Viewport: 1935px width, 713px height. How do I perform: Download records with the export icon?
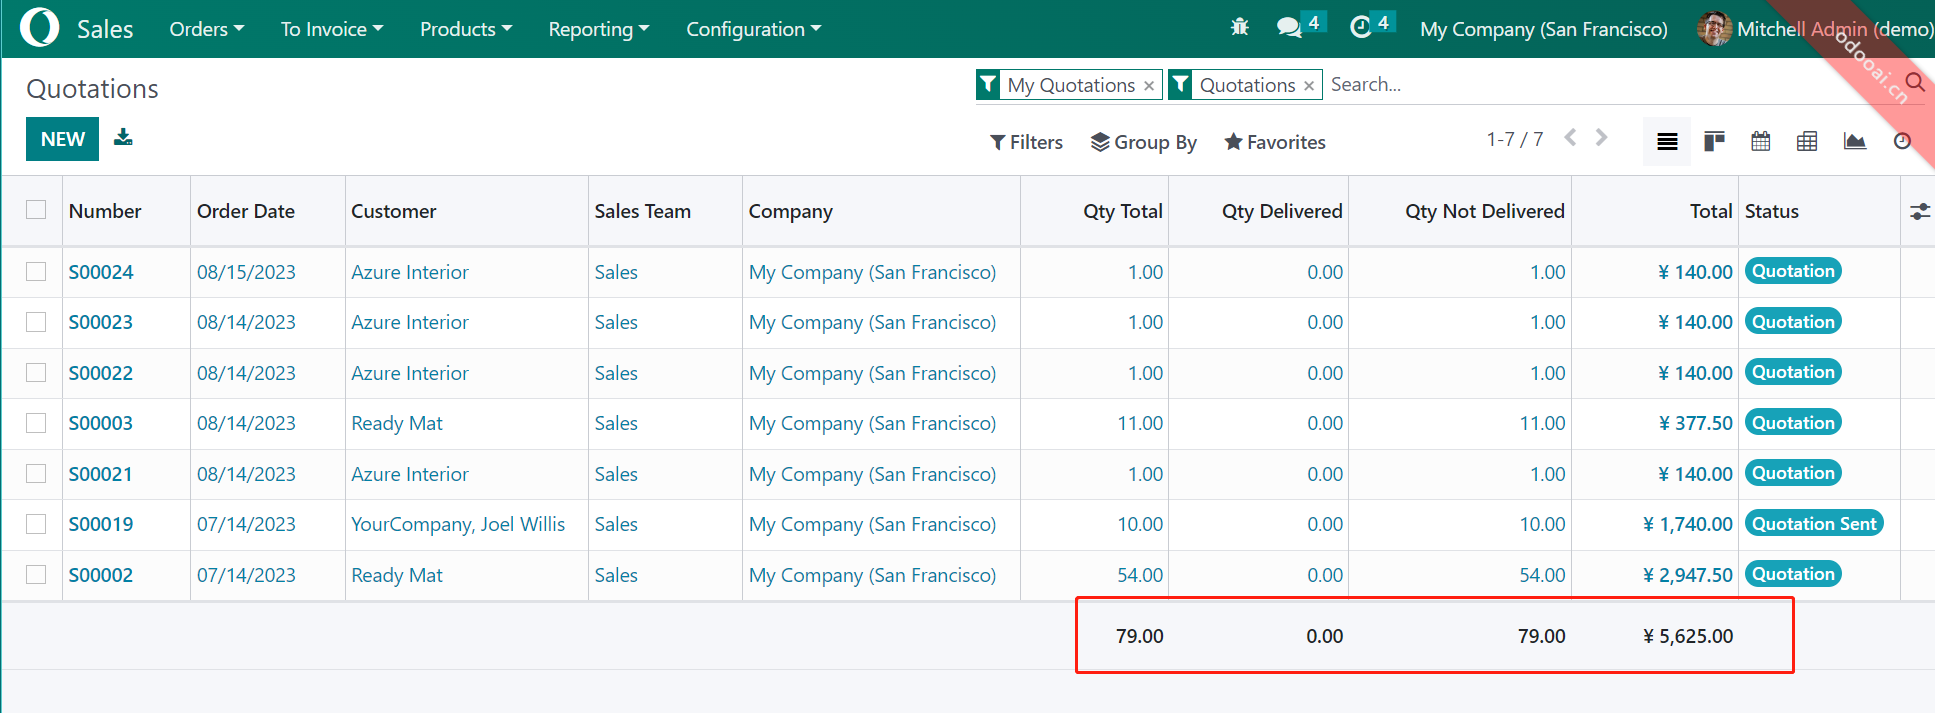tap(123, 137)
